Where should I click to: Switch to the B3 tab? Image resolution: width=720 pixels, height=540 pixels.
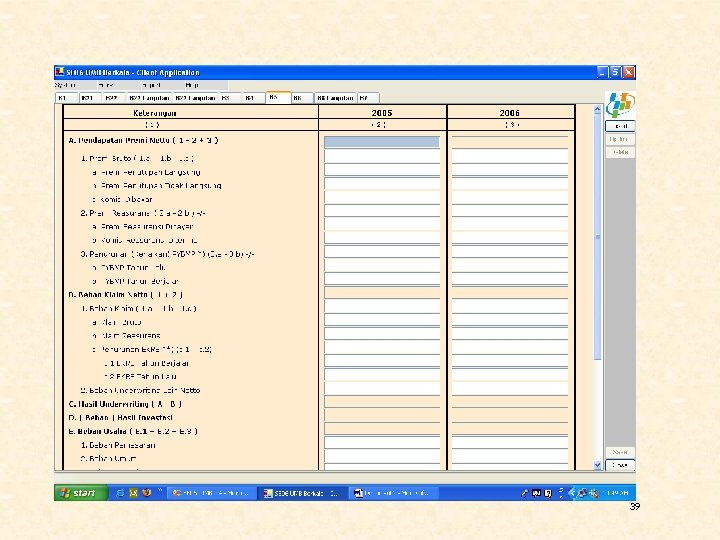point(230,98)
